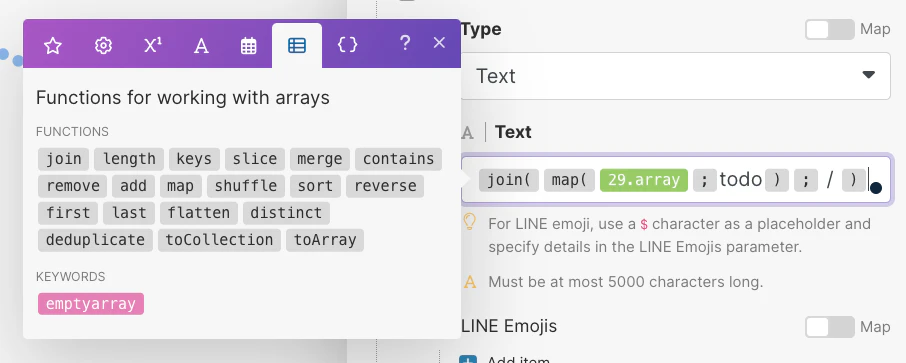Insert the deduplicate function
Viewport: 906px width, 363px height.
(x=95, y=240)
